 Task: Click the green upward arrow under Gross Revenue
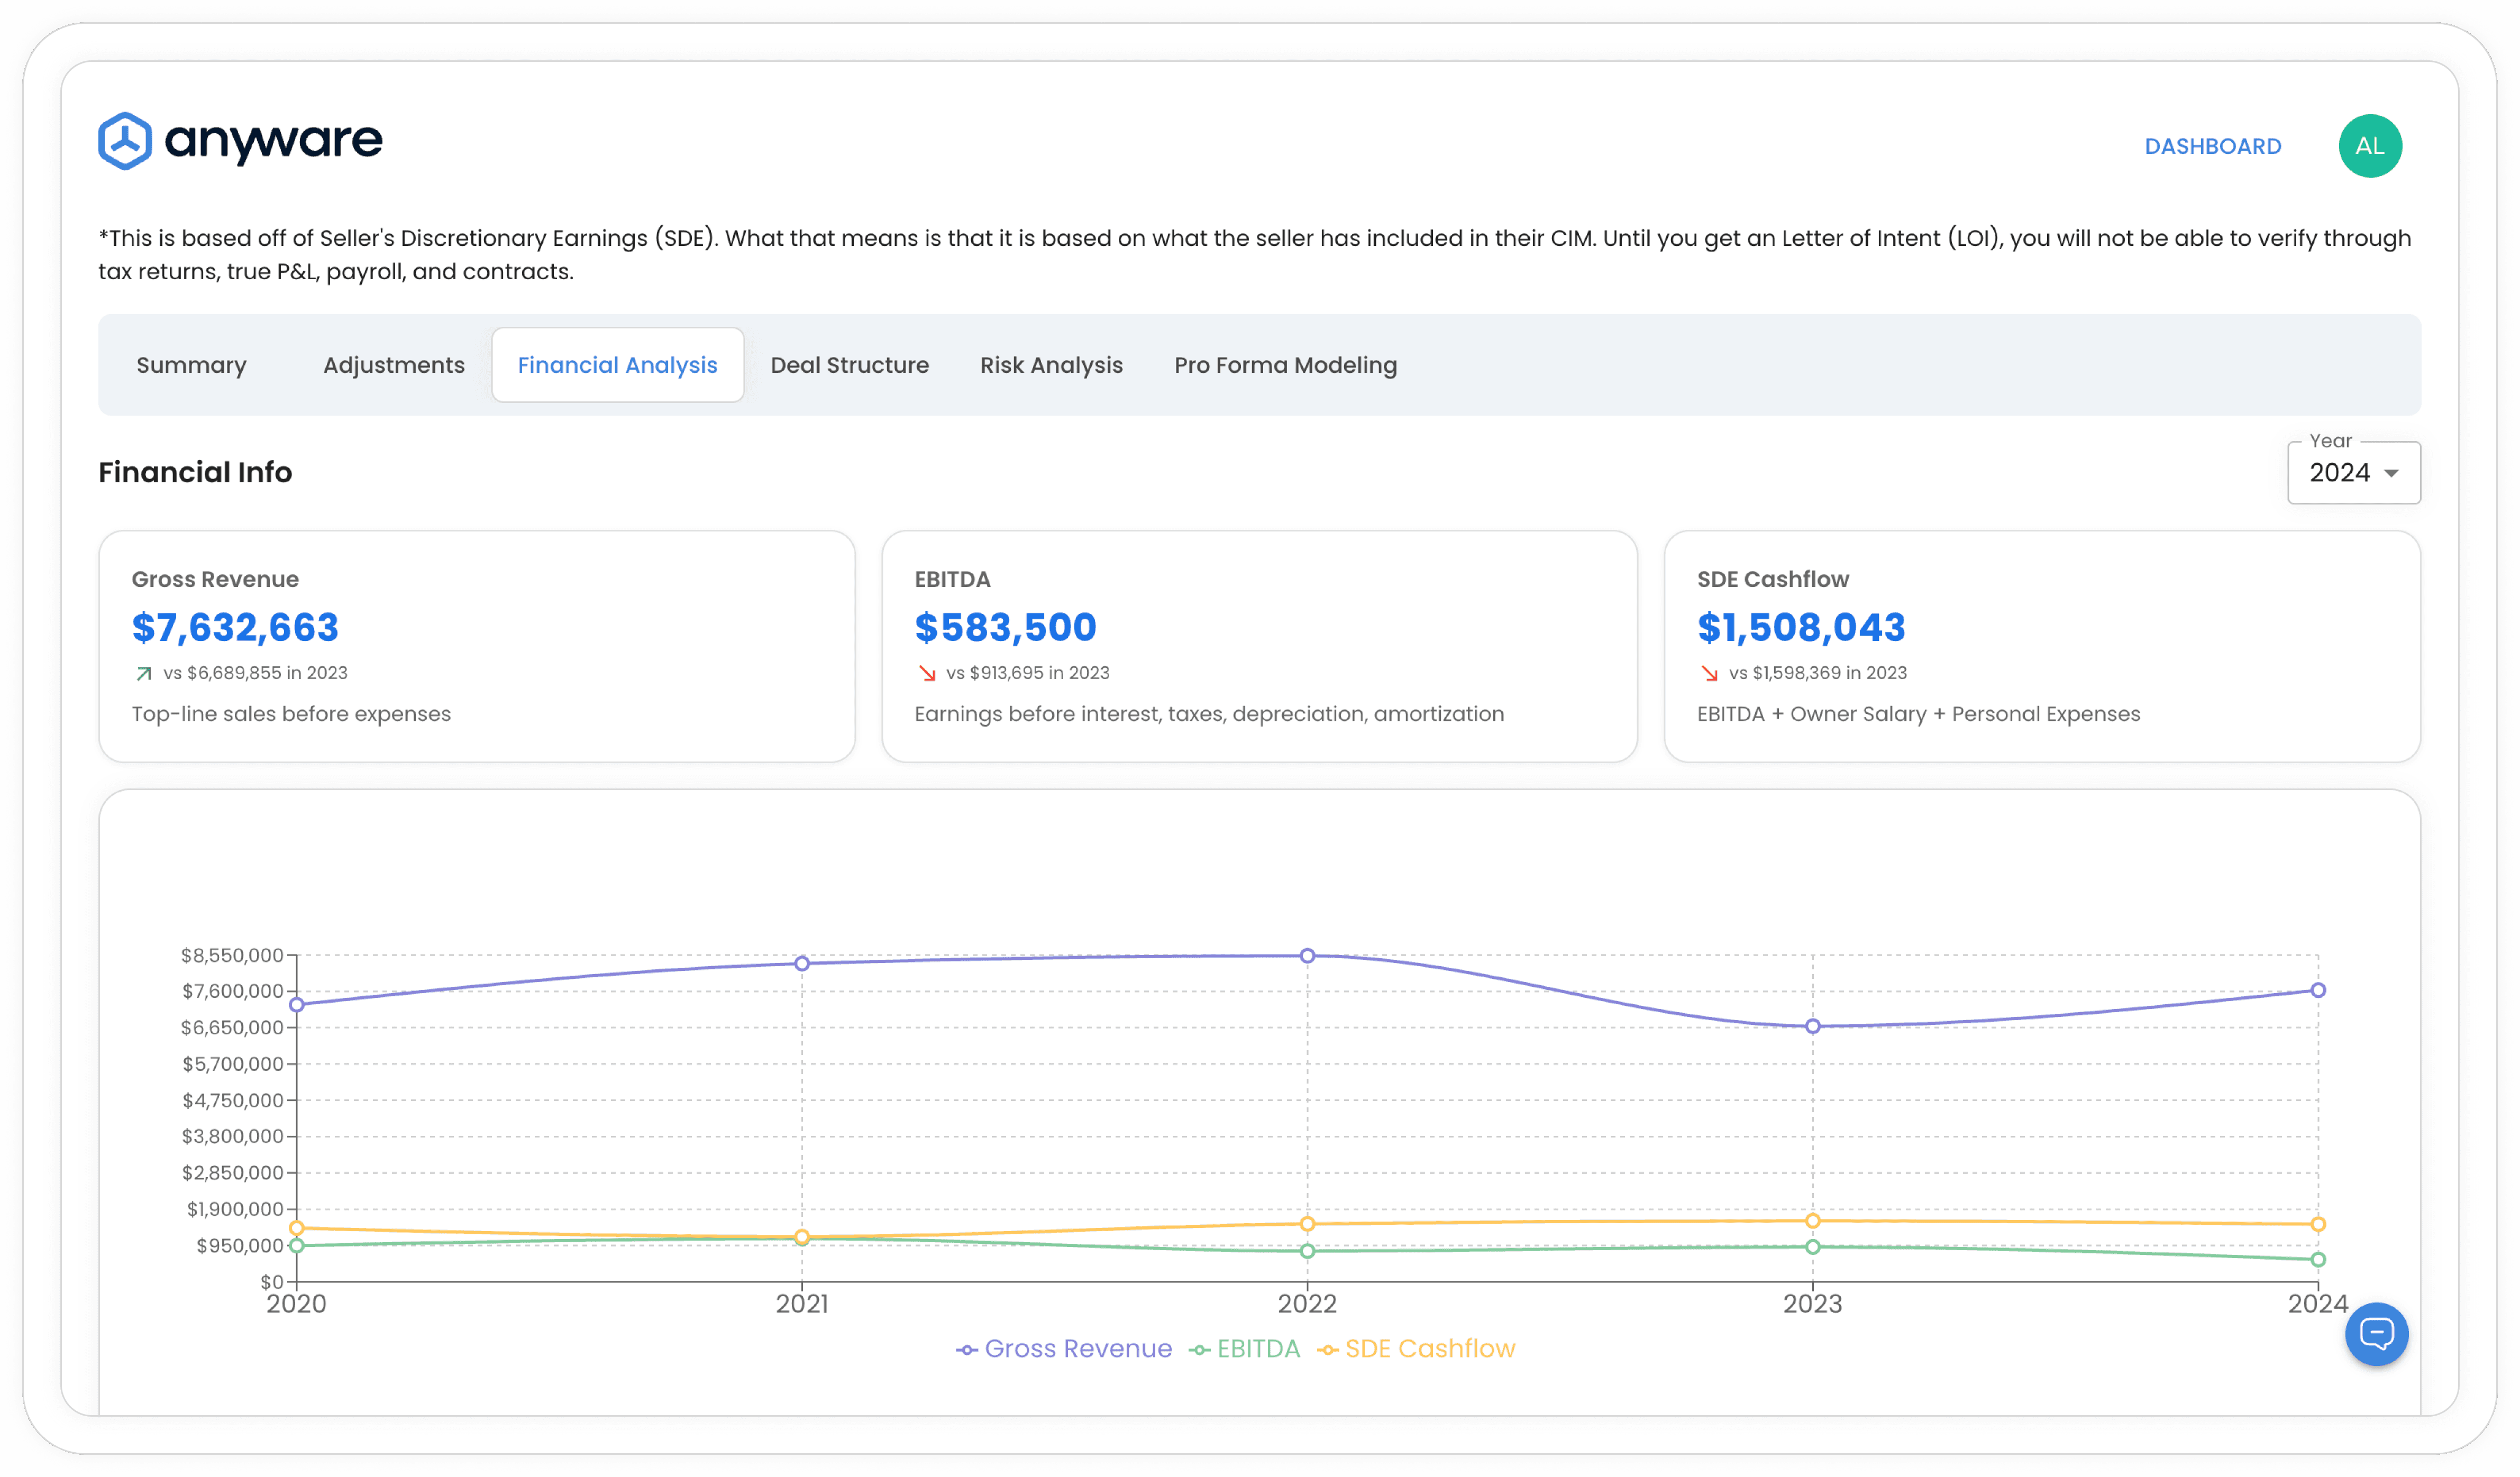coord(144,674)
